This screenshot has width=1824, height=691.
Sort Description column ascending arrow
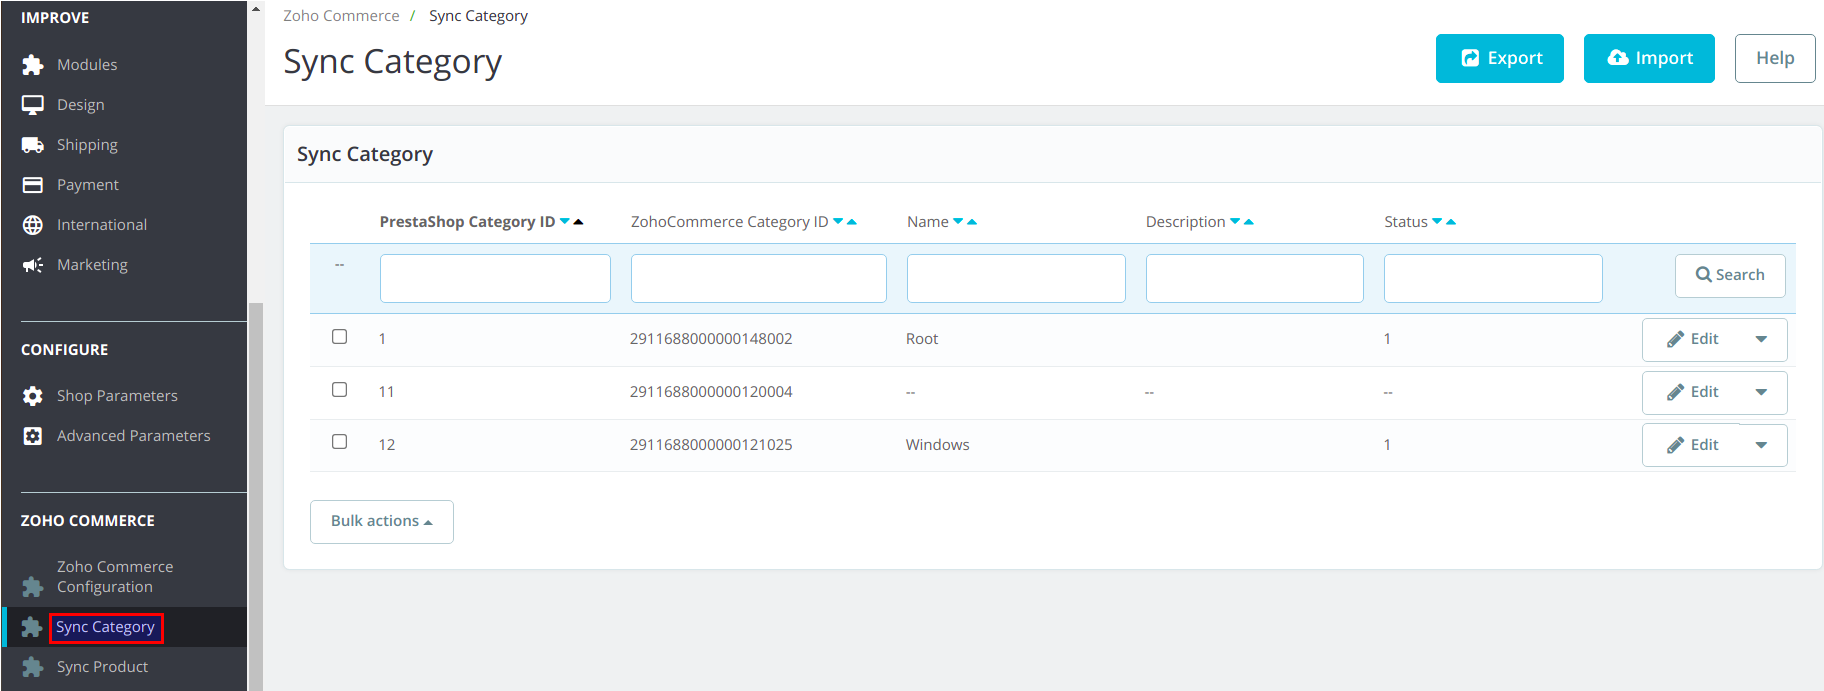click(1248, 222)
